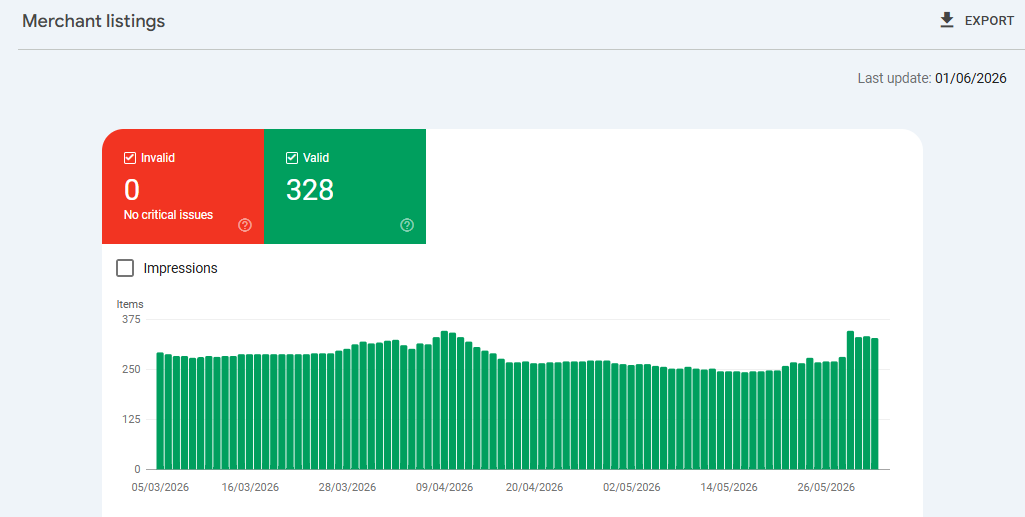Click the Last update date 01/06/2026
The image size is (1025, 517).
pyautogui.click(x=971, y=78)
